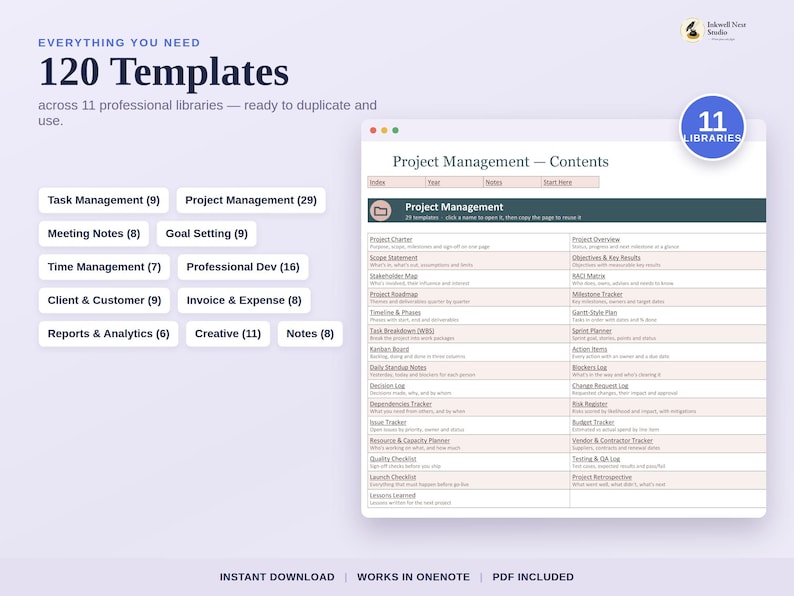Viewport: 794px width, 596px height.
Task: Select the Invoice & Expense (8) pill
Action: tap(244, 300)
